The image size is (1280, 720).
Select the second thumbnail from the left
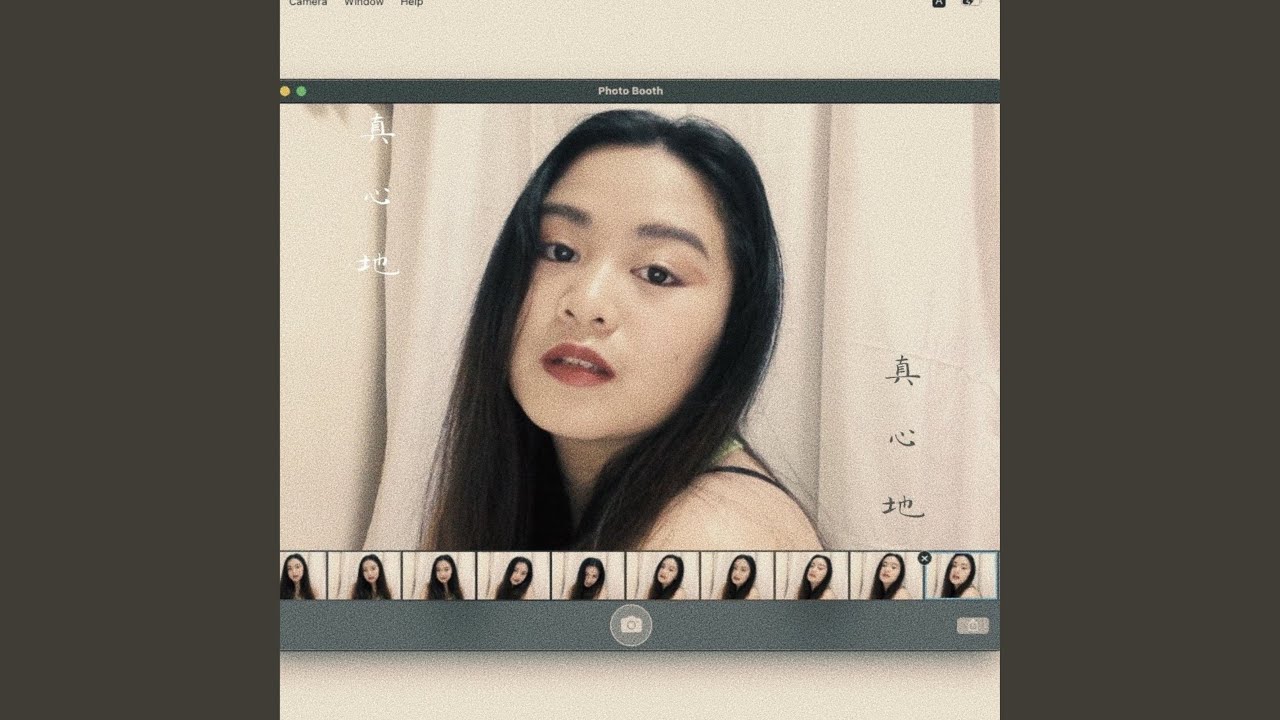click(365, 575)
